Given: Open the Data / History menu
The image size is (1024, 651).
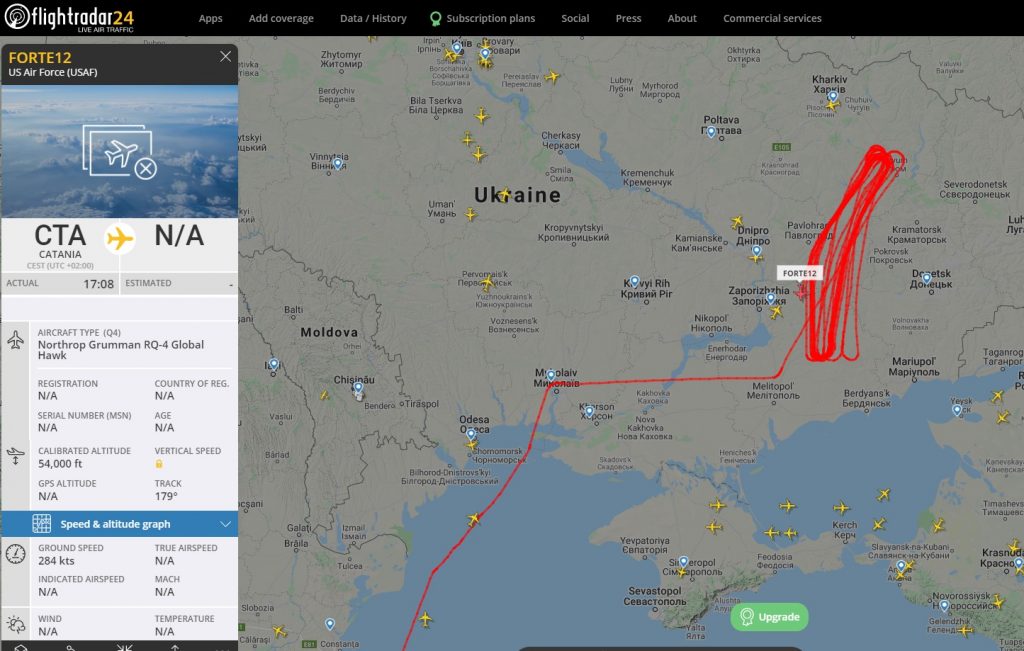Looking at the screenshot, I should tap(373, 18).
